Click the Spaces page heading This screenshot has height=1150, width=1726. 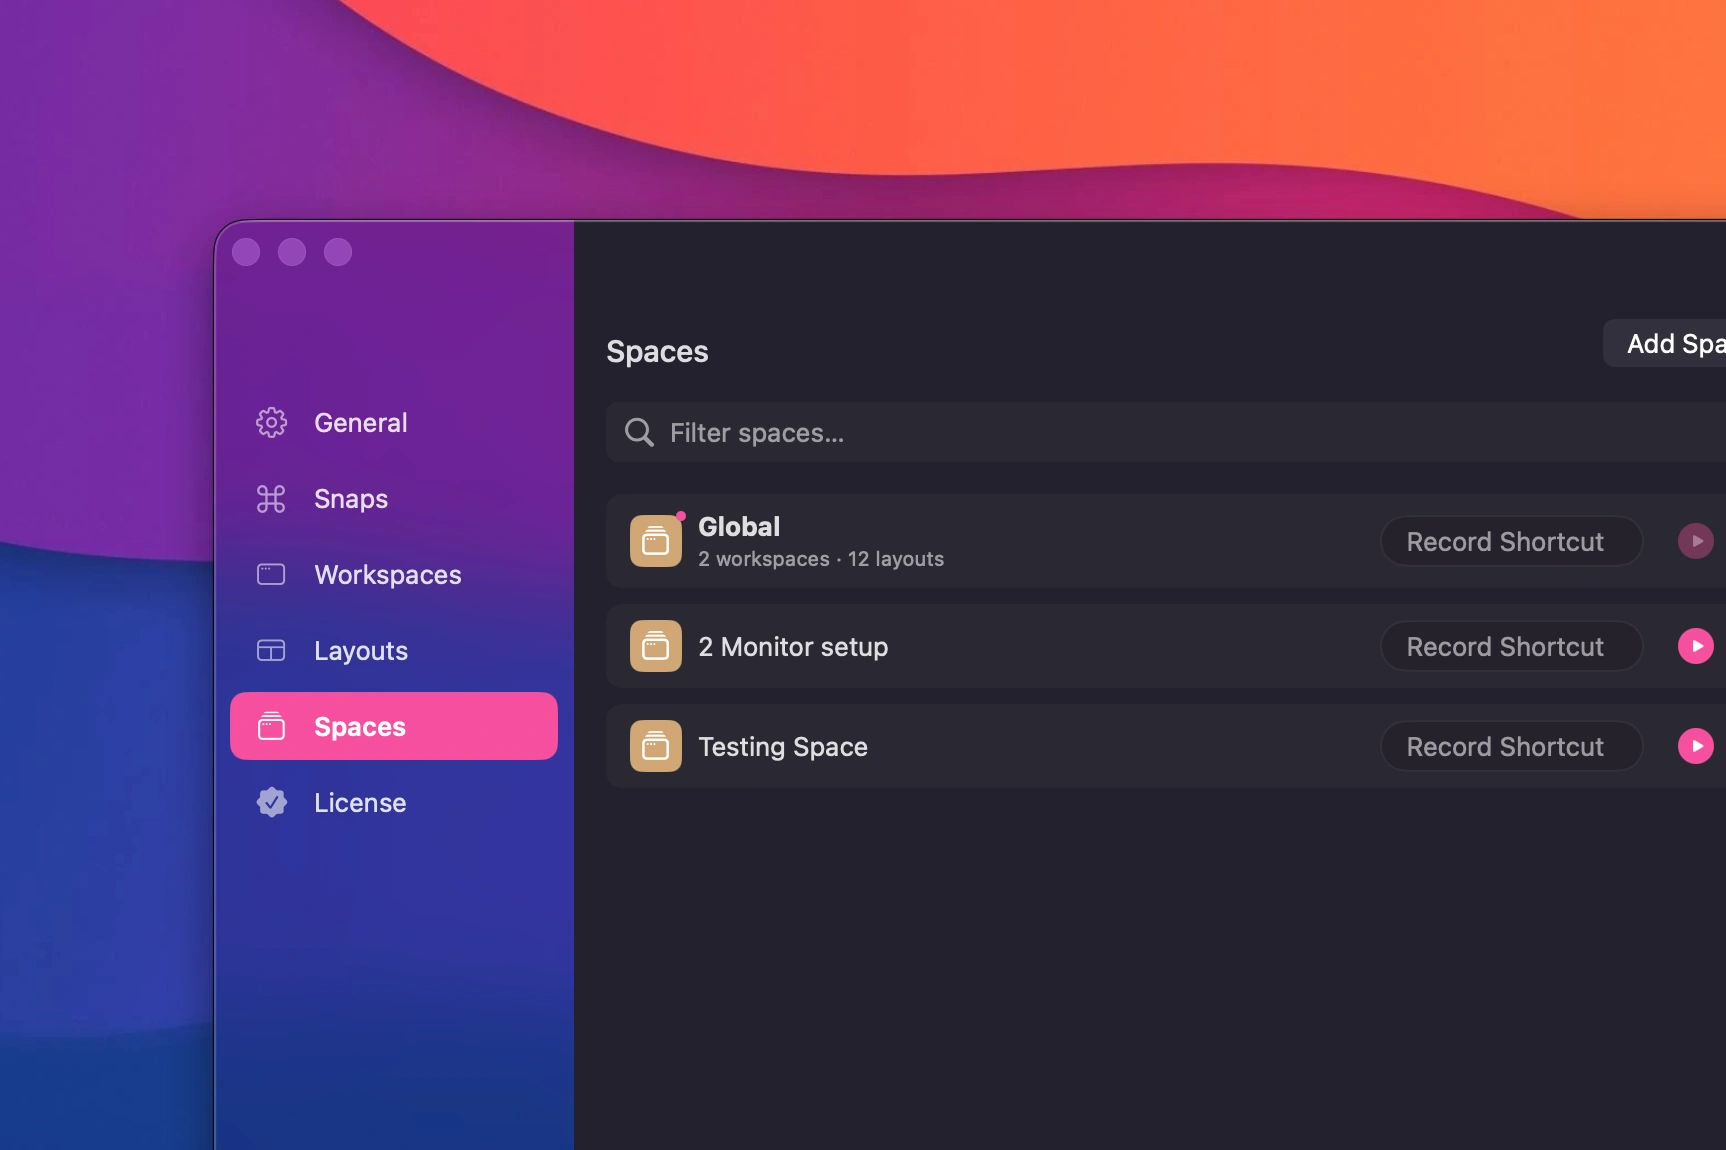tap(657, 352)
